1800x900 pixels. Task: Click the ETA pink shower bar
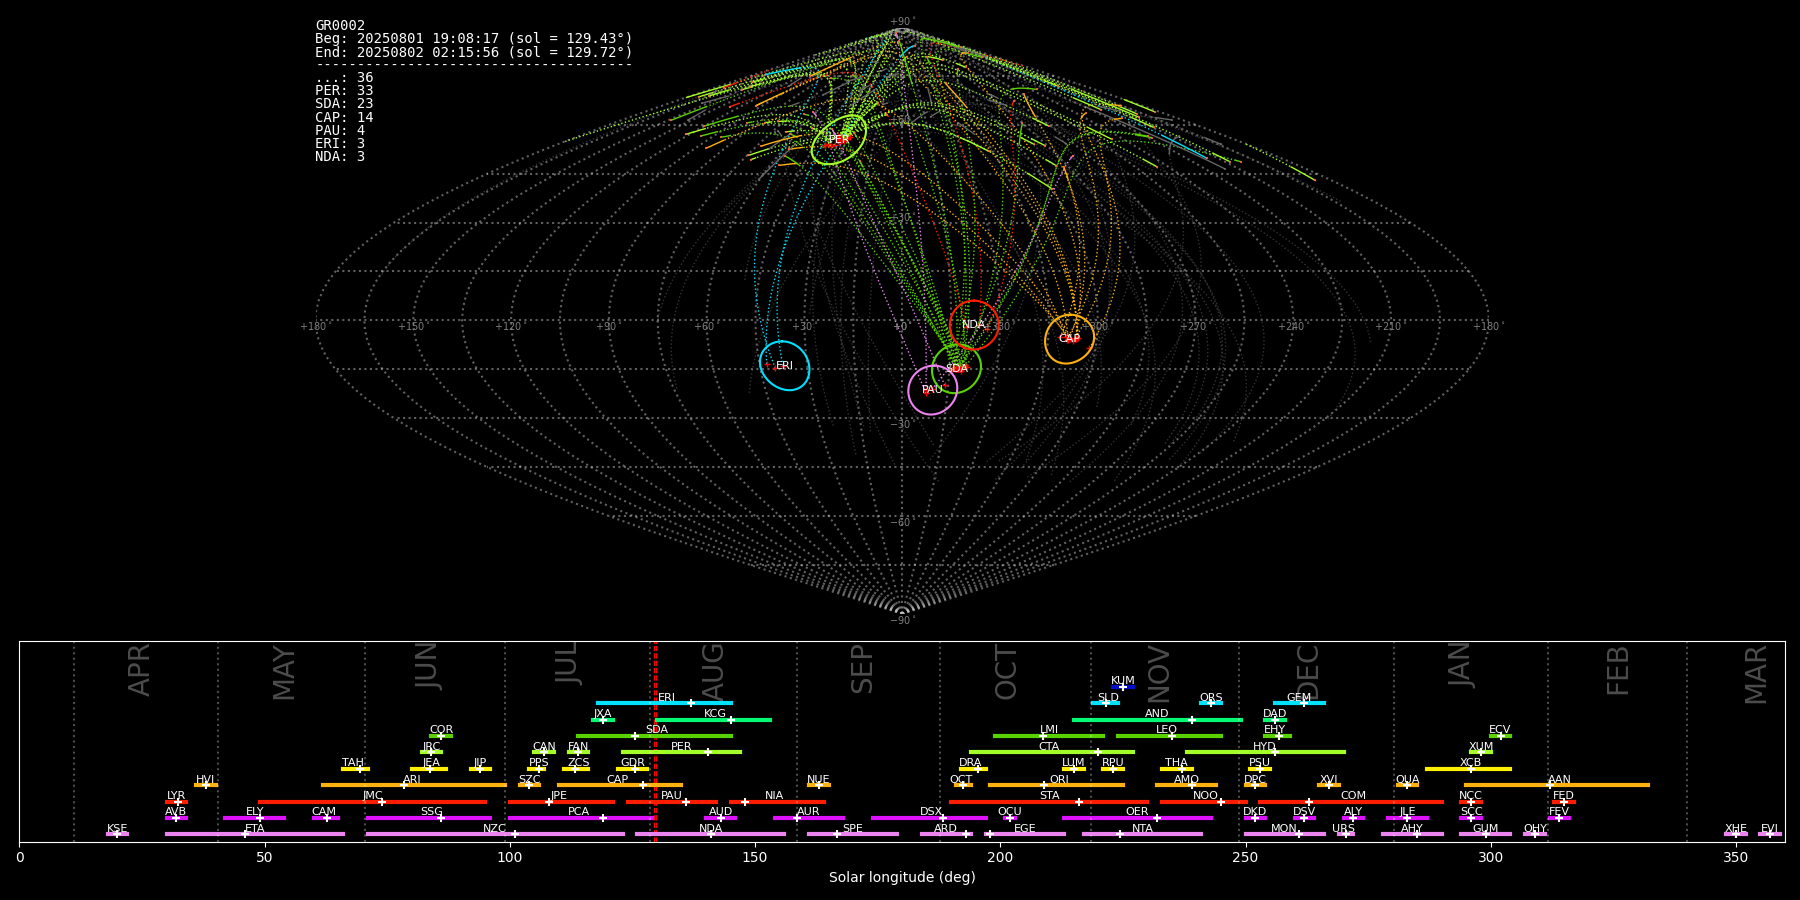point(255,834)
